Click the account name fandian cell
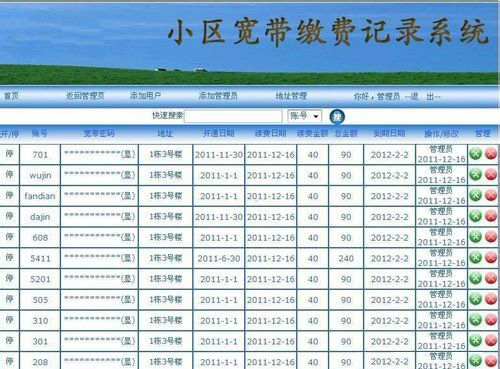 coord(40,196)
